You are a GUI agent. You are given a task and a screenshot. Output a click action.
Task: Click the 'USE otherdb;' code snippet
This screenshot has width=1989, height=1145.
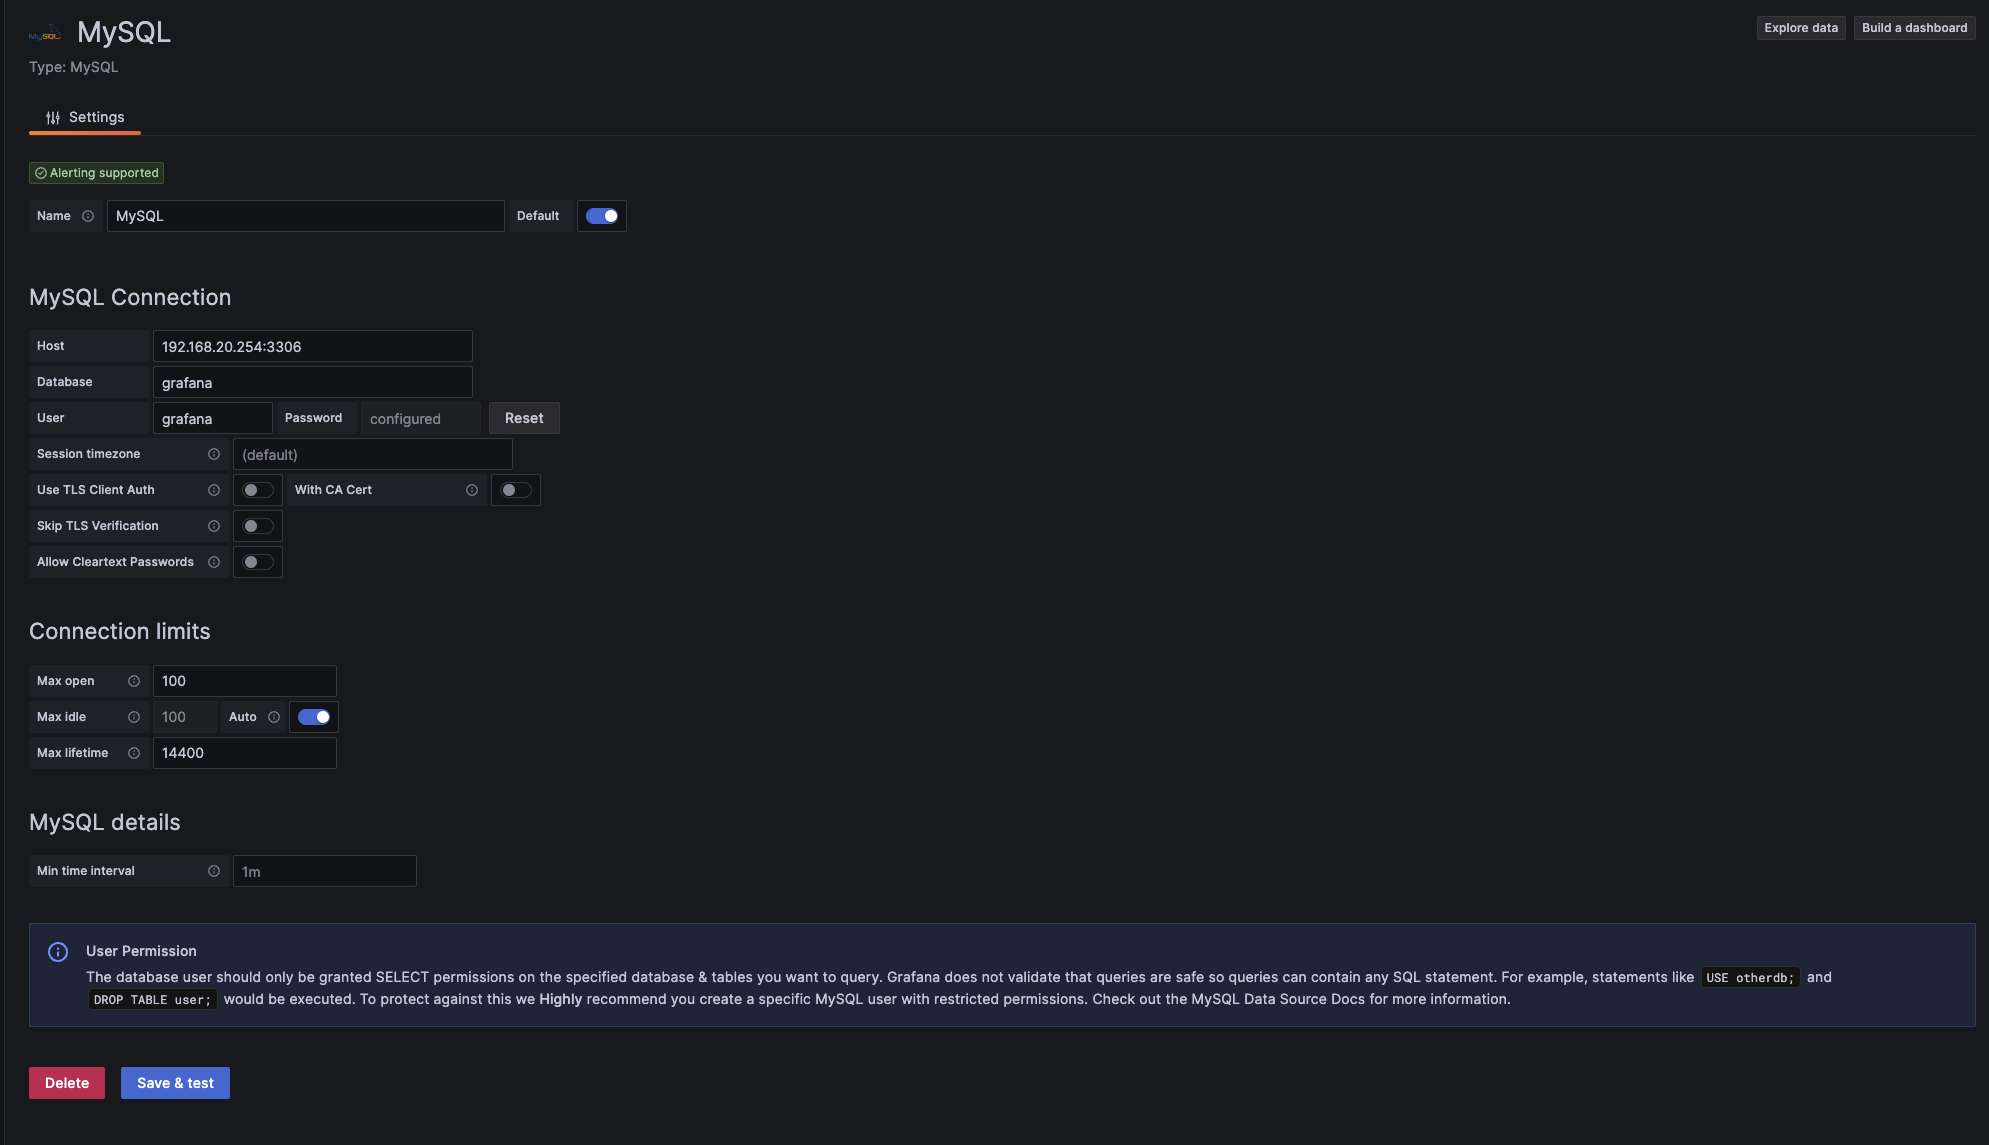(1750, 977)
